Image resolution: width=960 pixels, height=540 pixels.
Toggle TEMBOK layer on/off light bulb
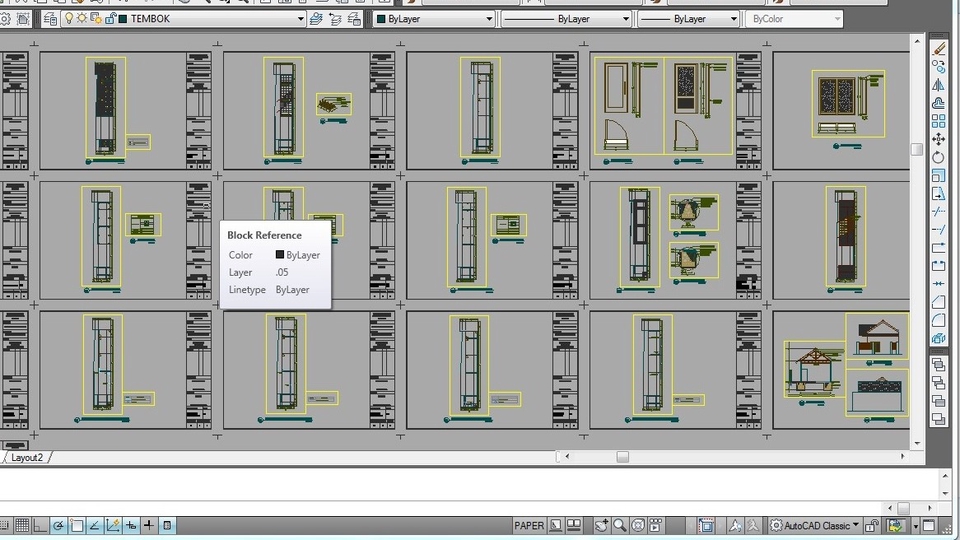pyautogui.click(x=69, y=18)
